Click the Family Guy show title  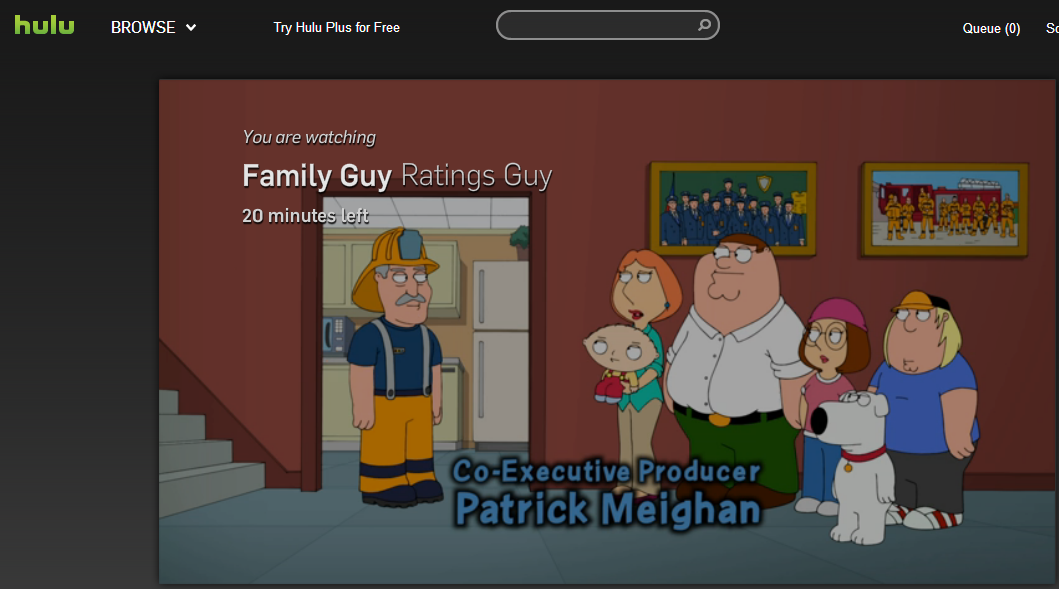(x=317, y=176)
